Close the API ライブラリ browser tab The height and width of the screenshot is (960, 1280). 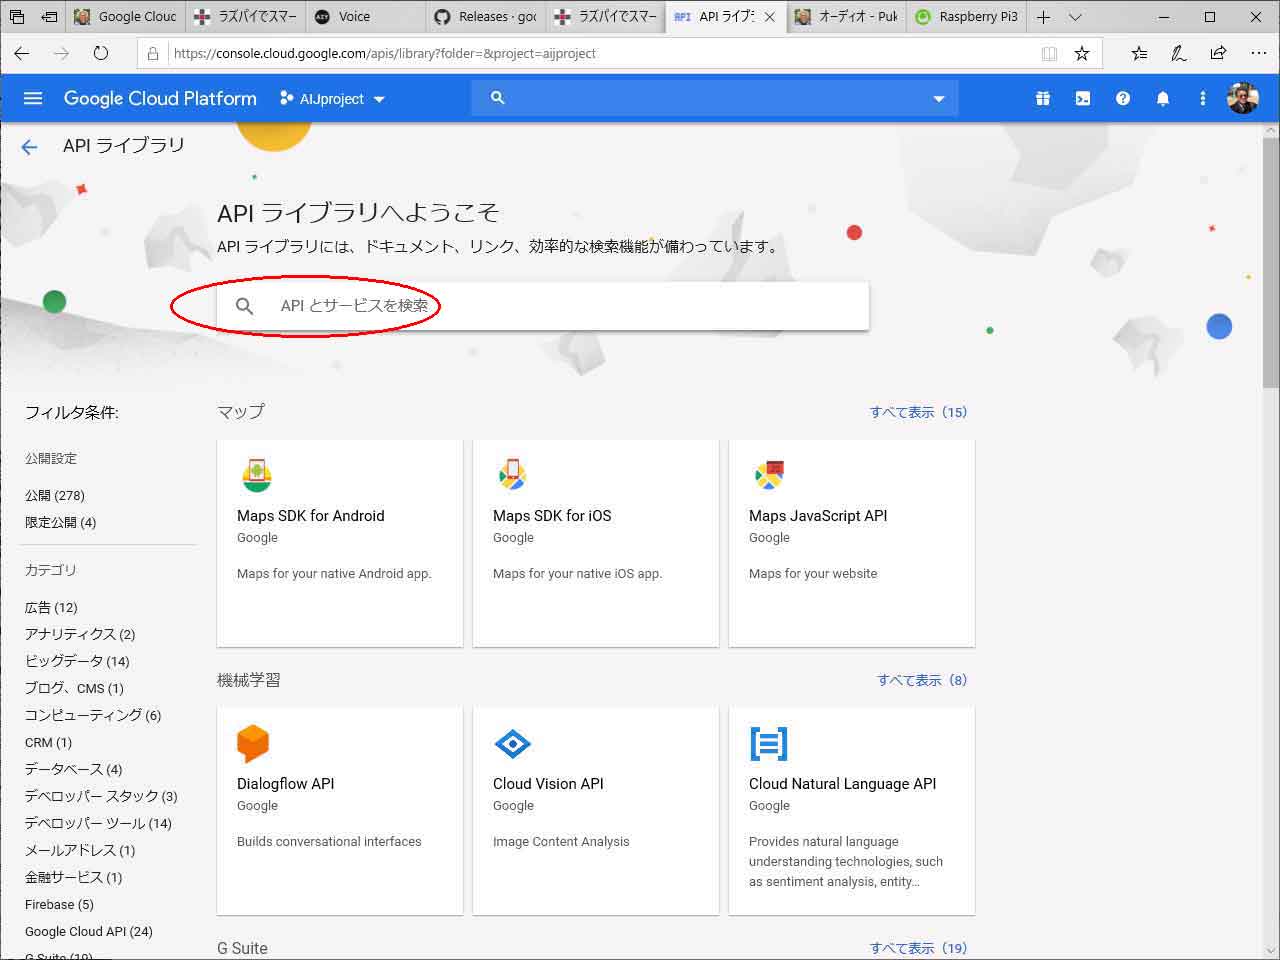pyautogui.click(x=770, y=17)
